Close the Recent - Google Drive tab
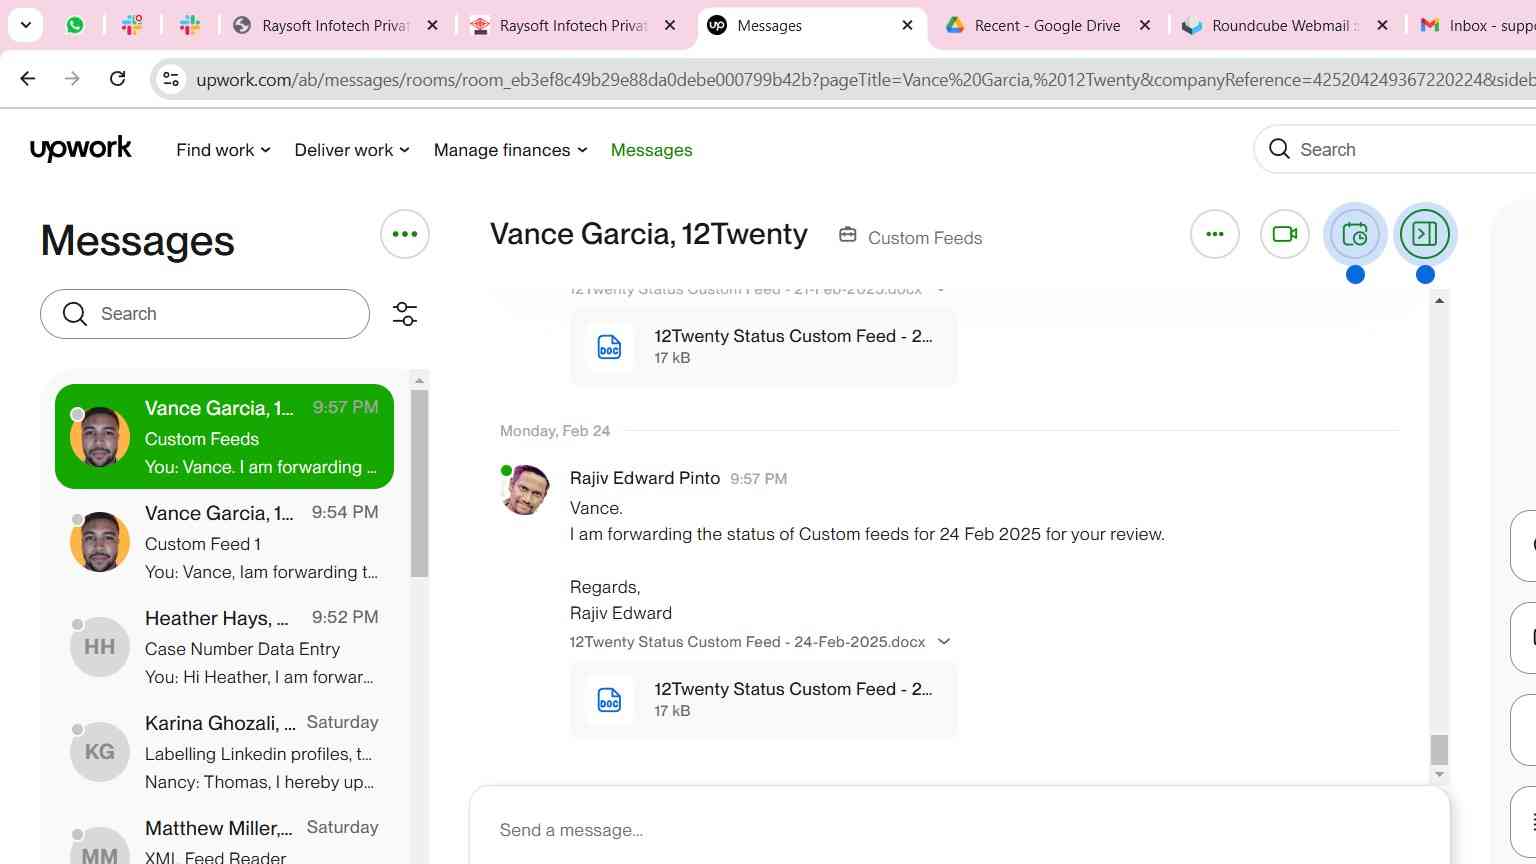Viewport: 1536px width, 864px height. (1145, 25)
